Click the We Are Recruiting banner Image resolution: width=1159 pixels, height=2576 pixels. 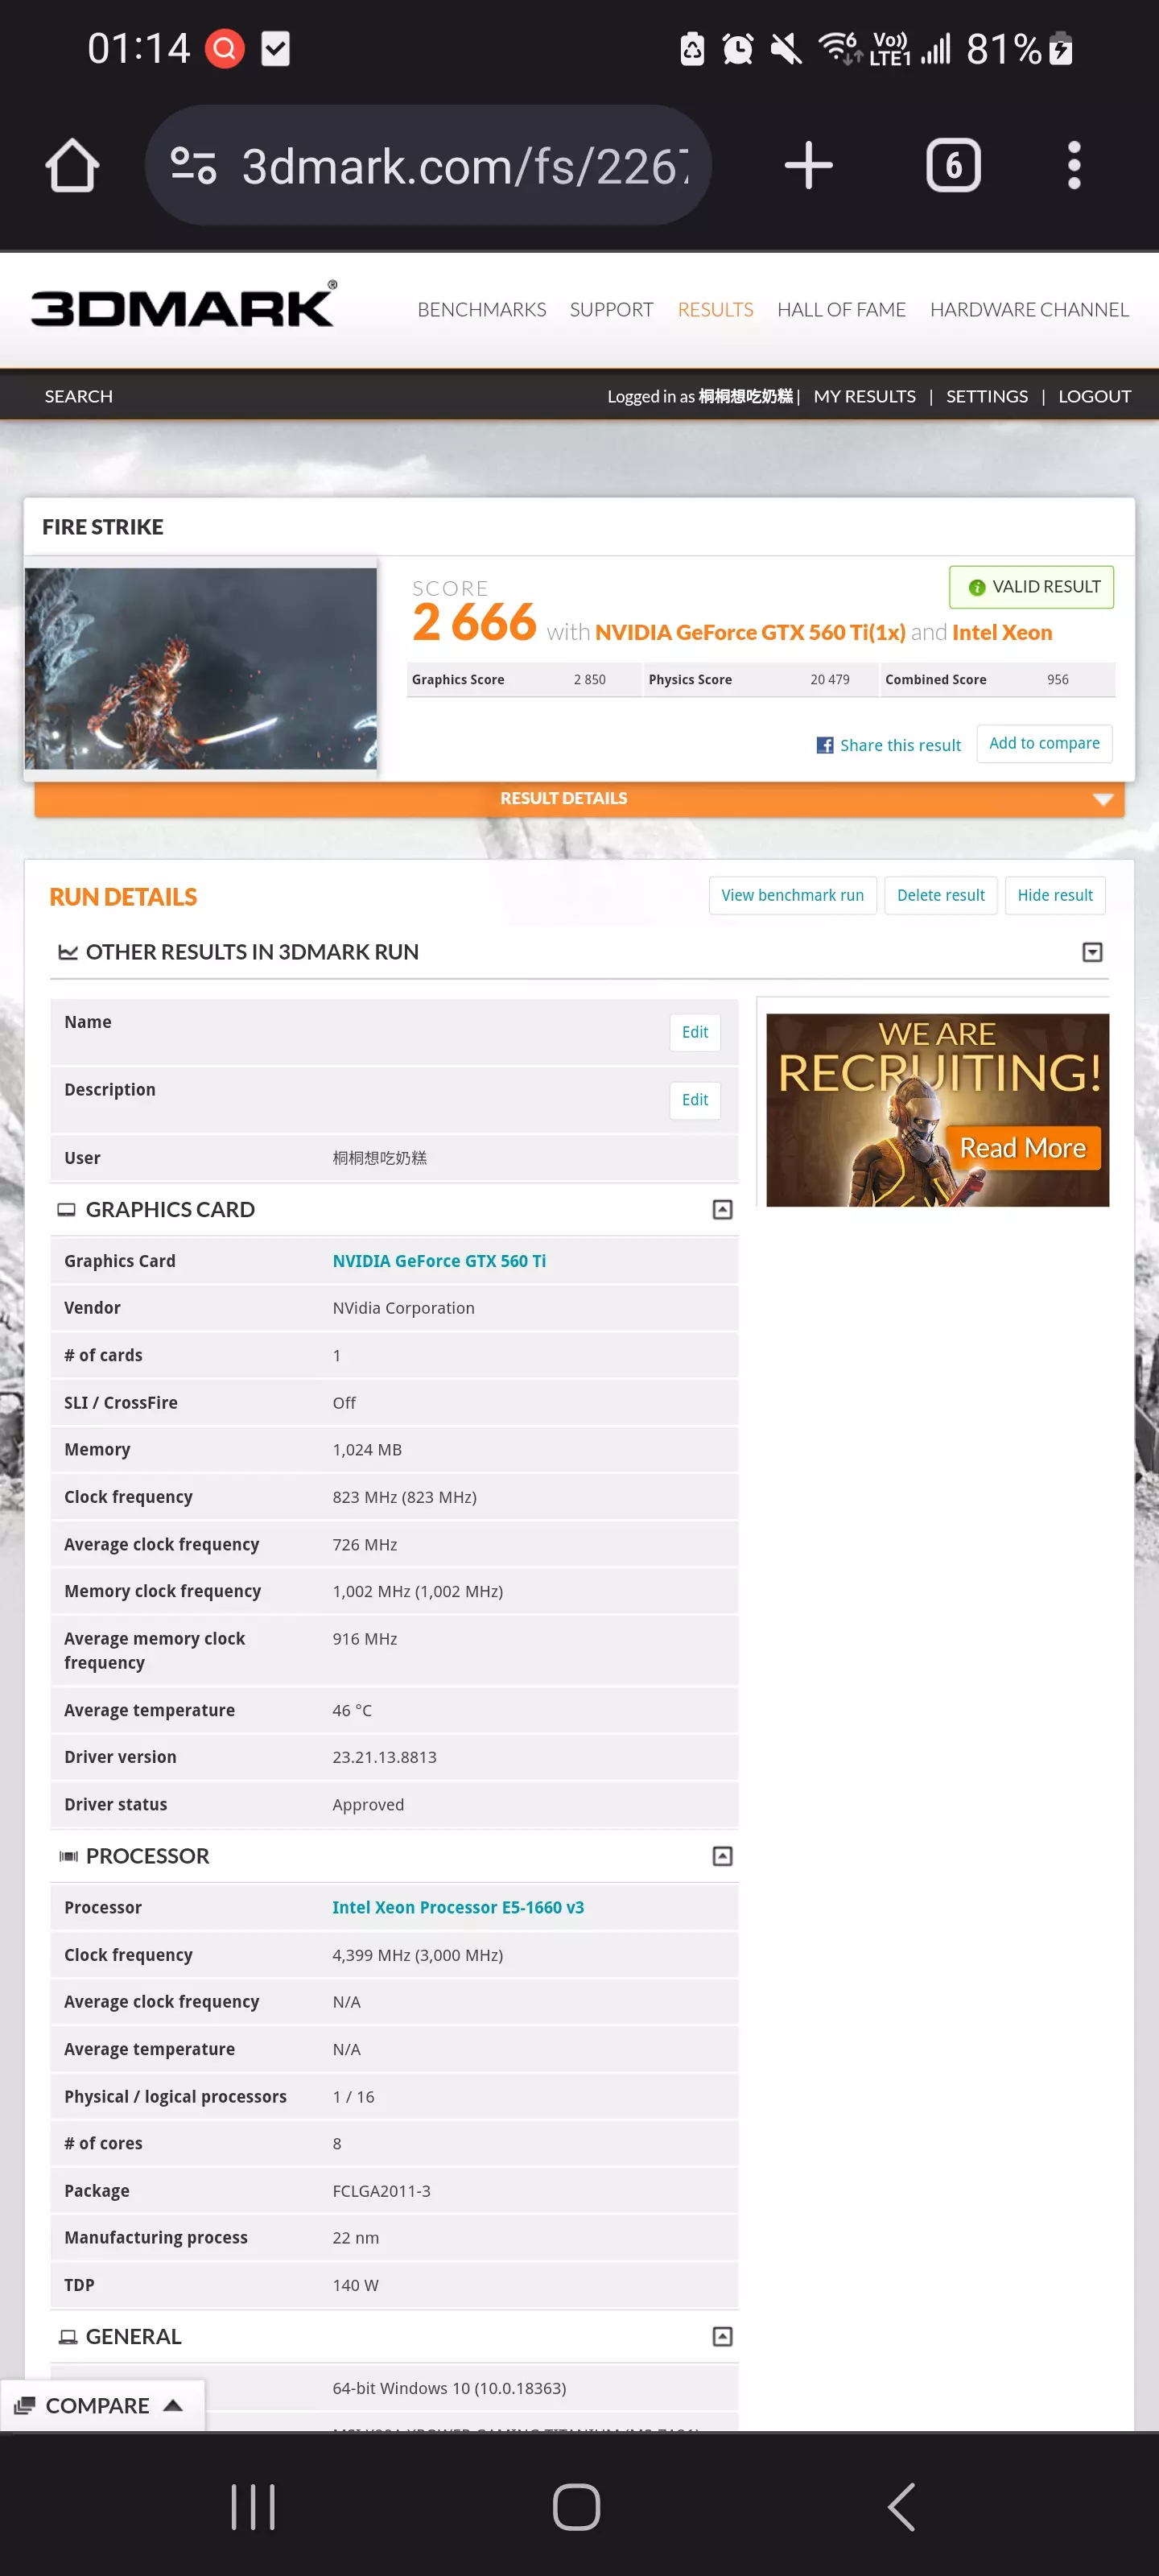[937, 1110]
